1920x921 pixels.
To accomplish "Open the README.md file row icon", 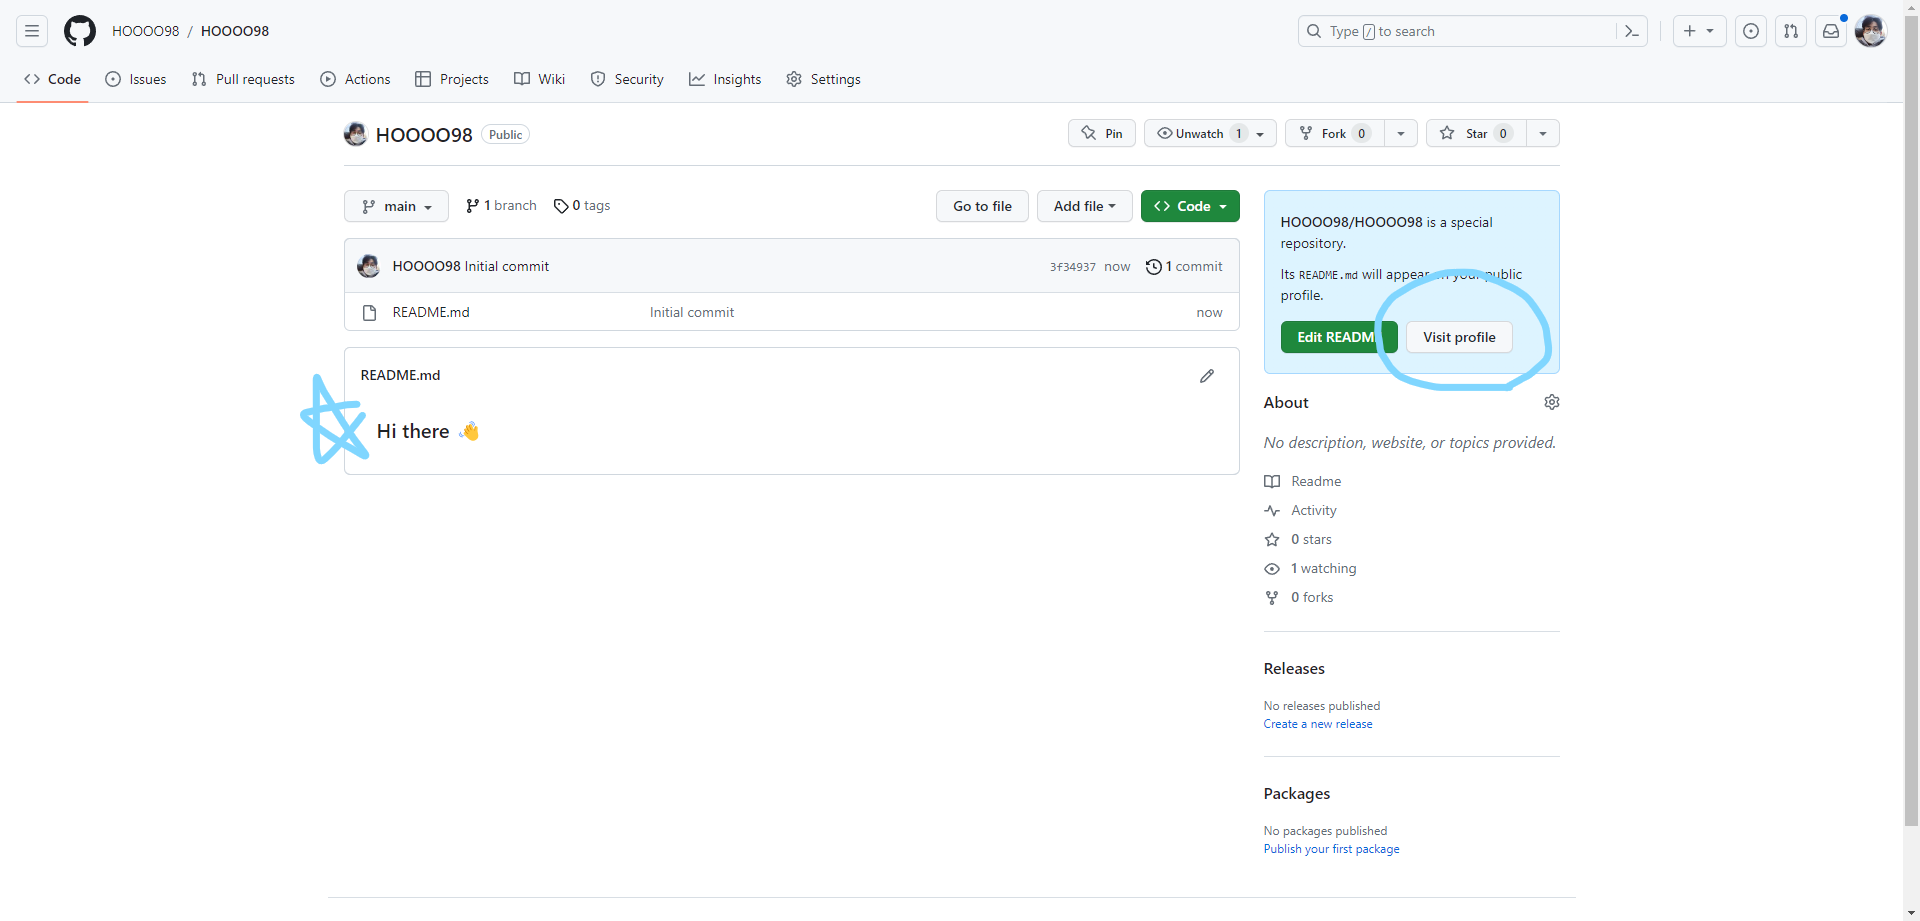I will coord(369,312).
